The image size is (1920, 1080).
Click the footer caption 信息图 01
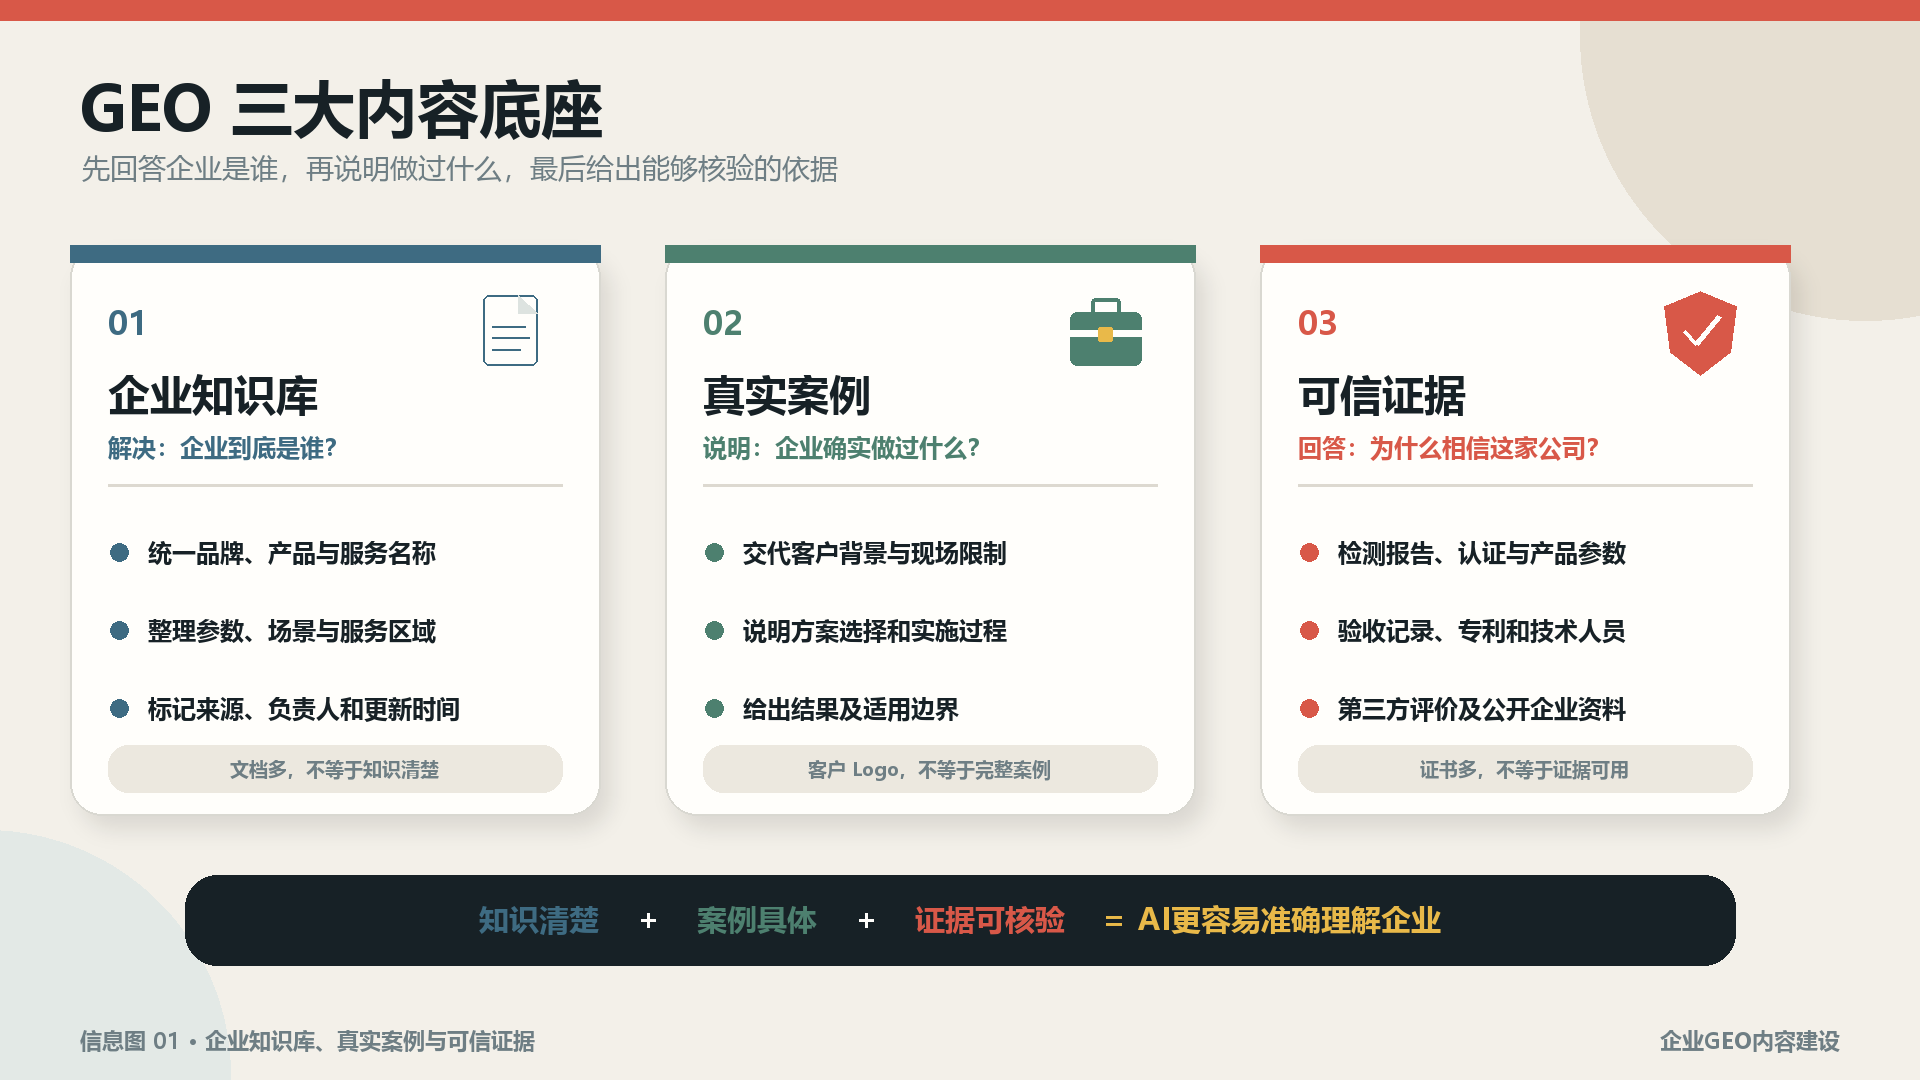click(x=129, y=1041)
